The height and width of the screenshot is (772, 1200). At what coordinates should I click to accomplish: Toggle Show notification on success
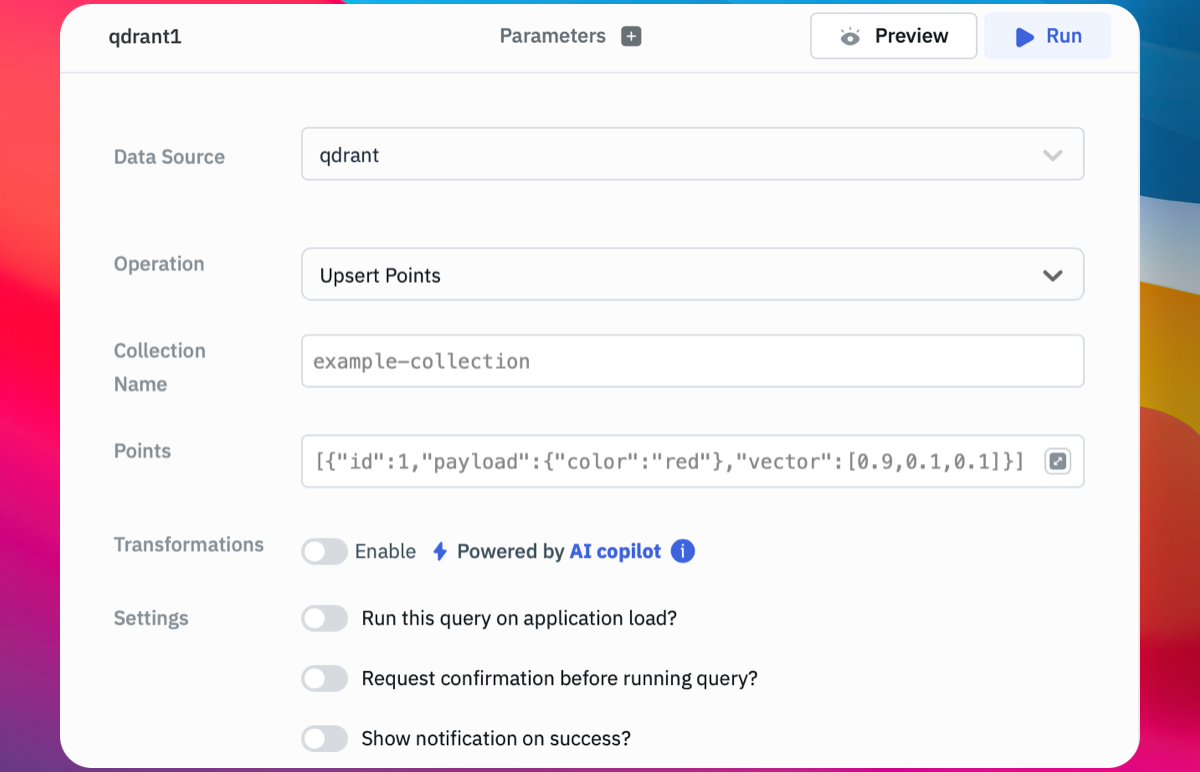click(325, 739)
